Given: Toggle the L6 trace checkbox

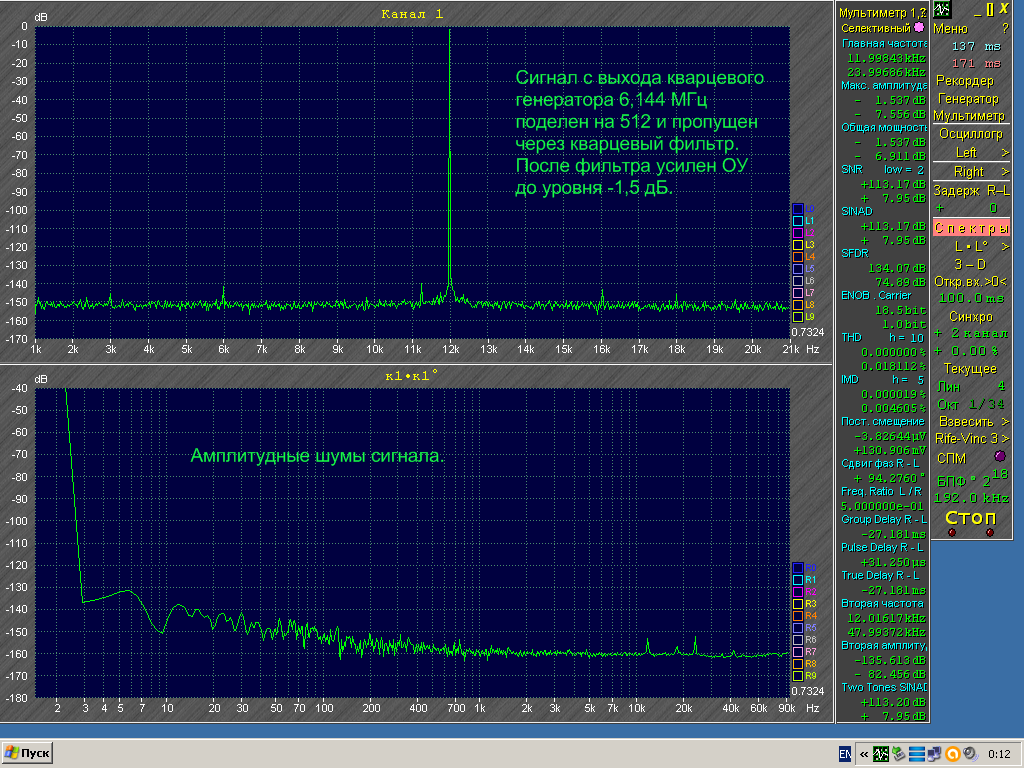Looking at the screenshot, I should [797, 281].
